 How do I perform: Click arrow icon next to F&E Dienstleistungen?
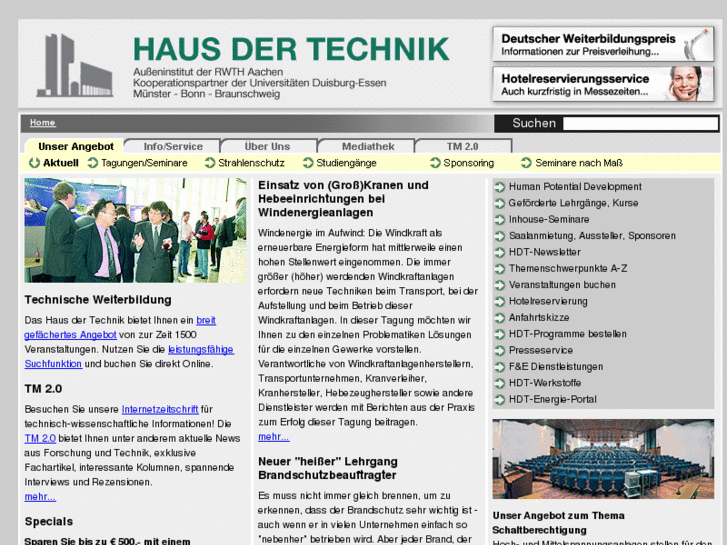click(499, 367)
